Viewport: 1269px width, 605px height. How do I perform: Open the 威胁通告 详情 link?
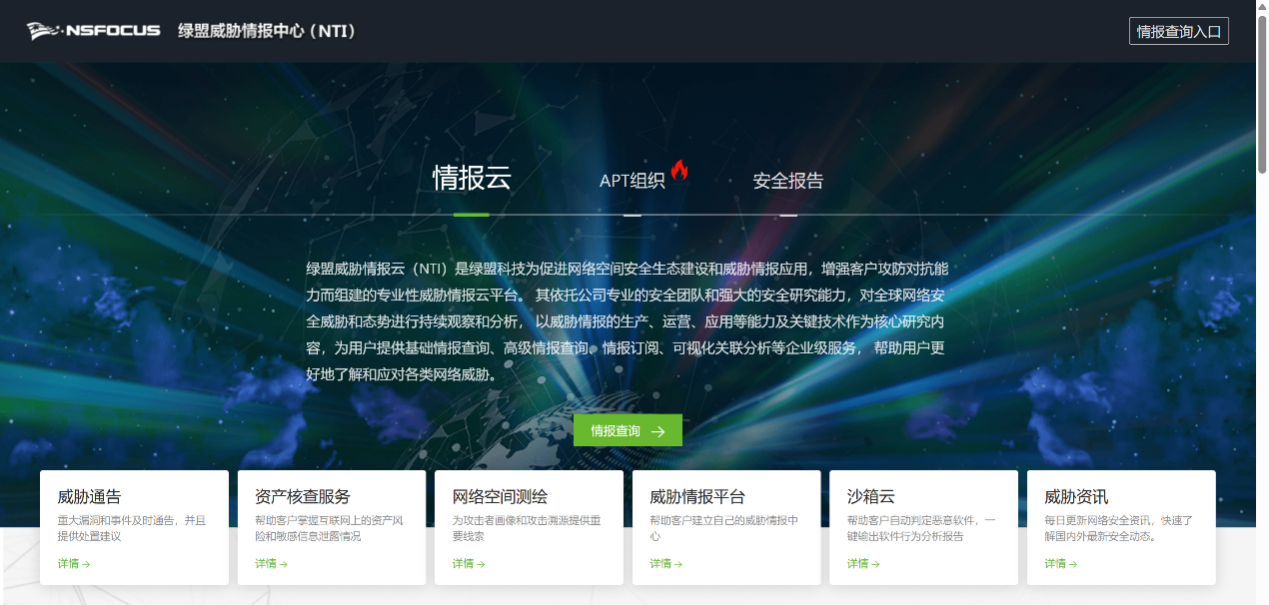[71, 563]
